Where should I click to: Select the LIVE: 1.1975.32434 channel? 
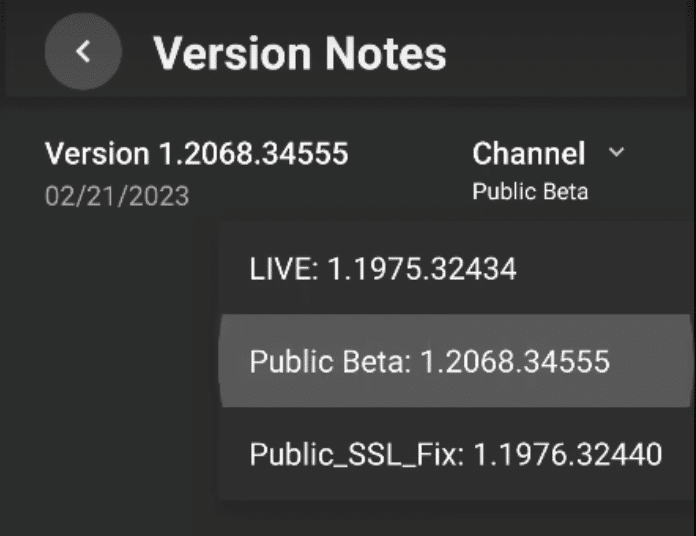[x=457, y=268]
